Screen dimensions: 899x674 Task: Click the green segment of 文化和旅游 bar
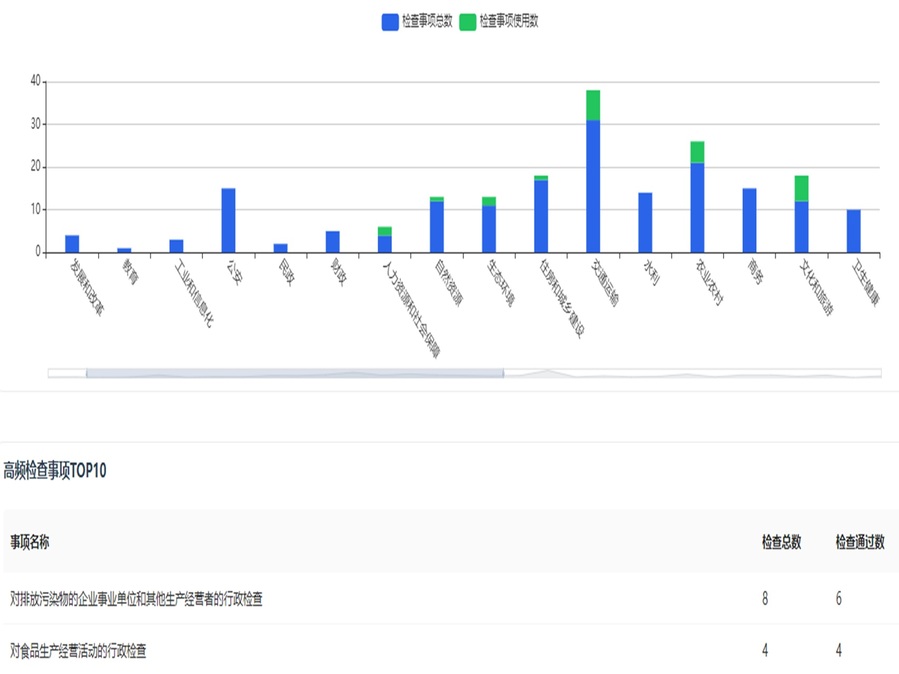tap(801, 188)
